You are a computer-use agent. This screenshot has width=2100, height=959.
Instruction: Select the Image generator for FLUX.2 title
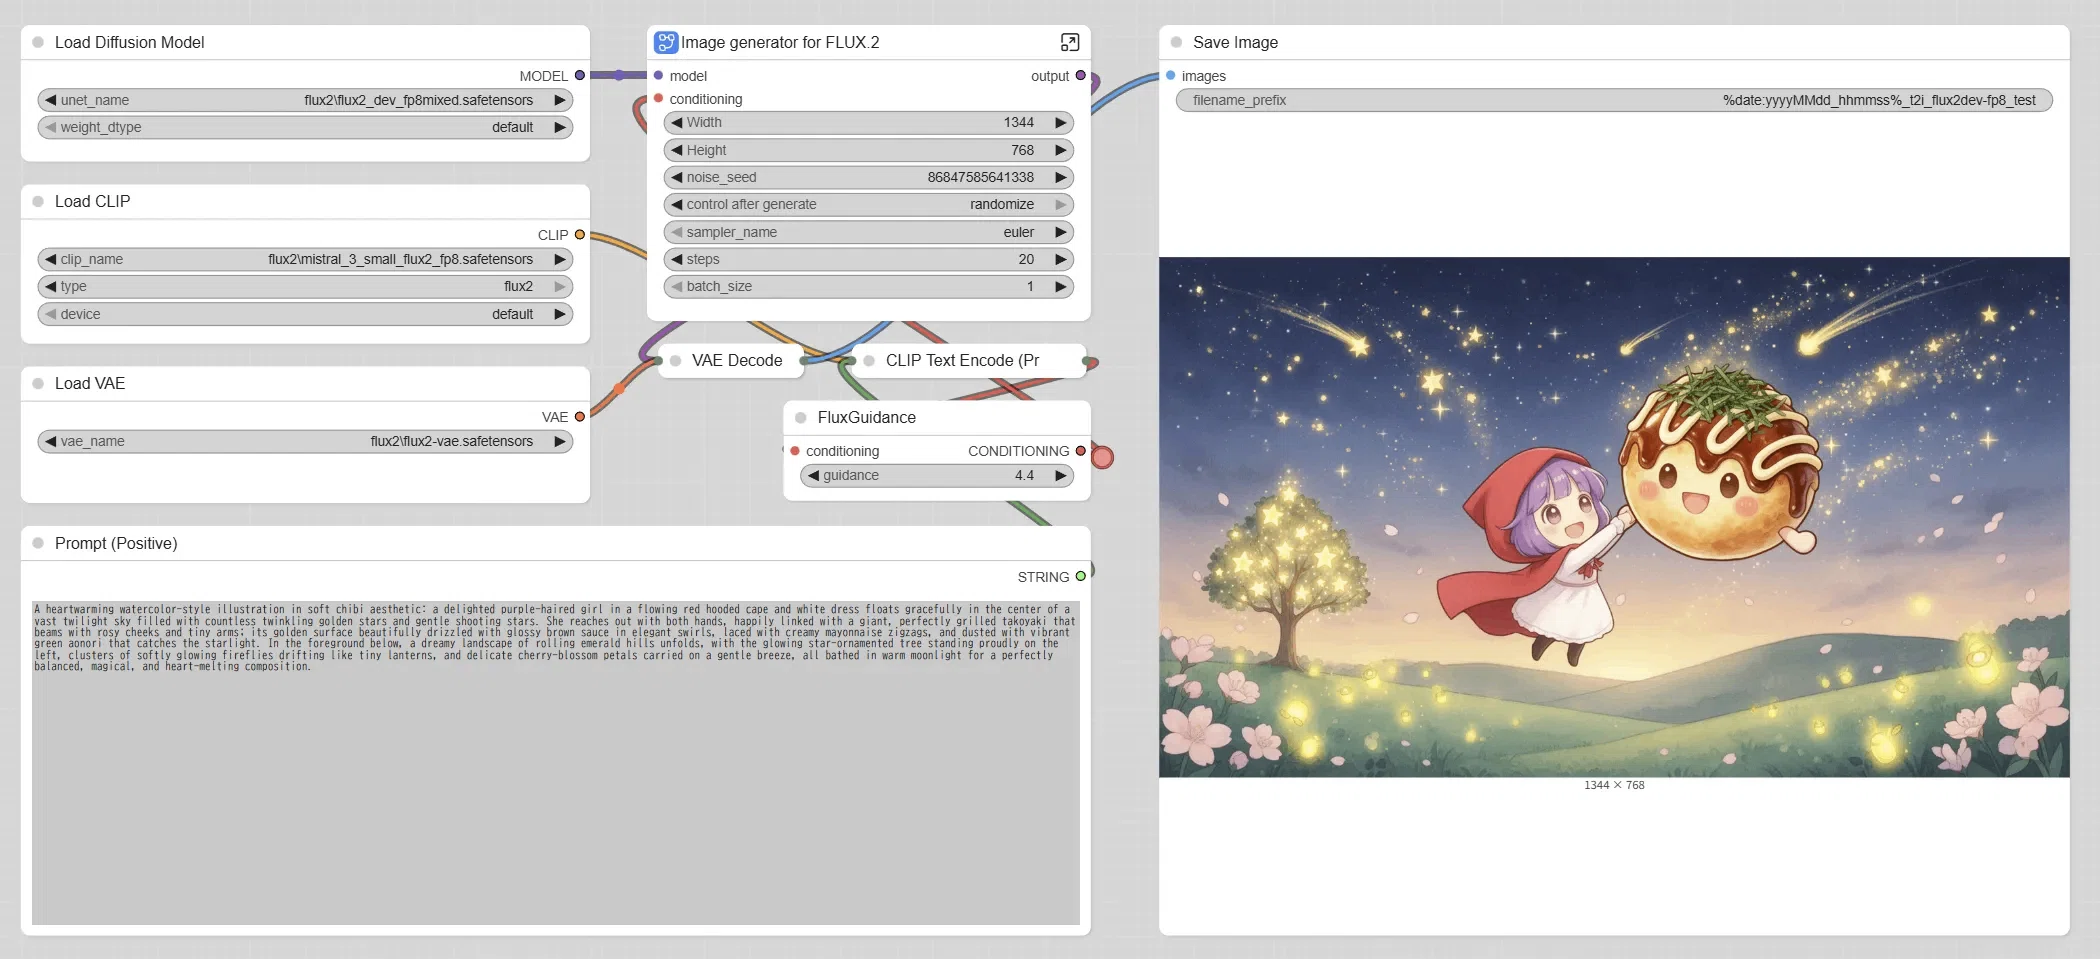pos(780,42)
